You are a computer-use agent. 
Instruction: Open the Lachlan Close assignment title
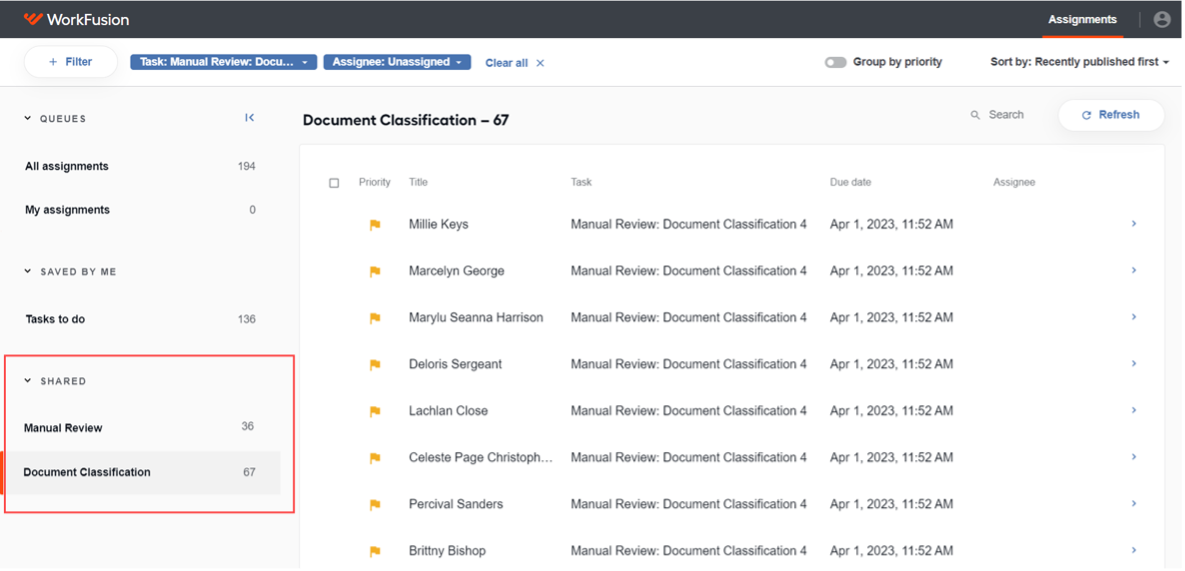point(448,411)
